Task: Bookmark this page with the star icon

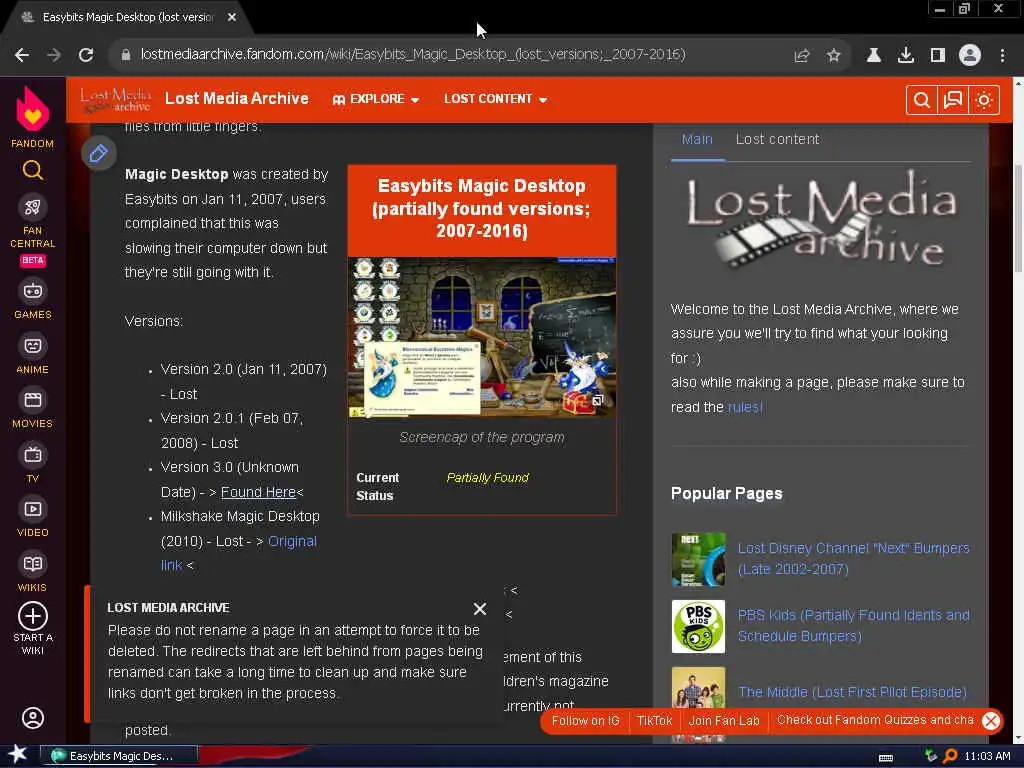Action: [x=833, y=56]
